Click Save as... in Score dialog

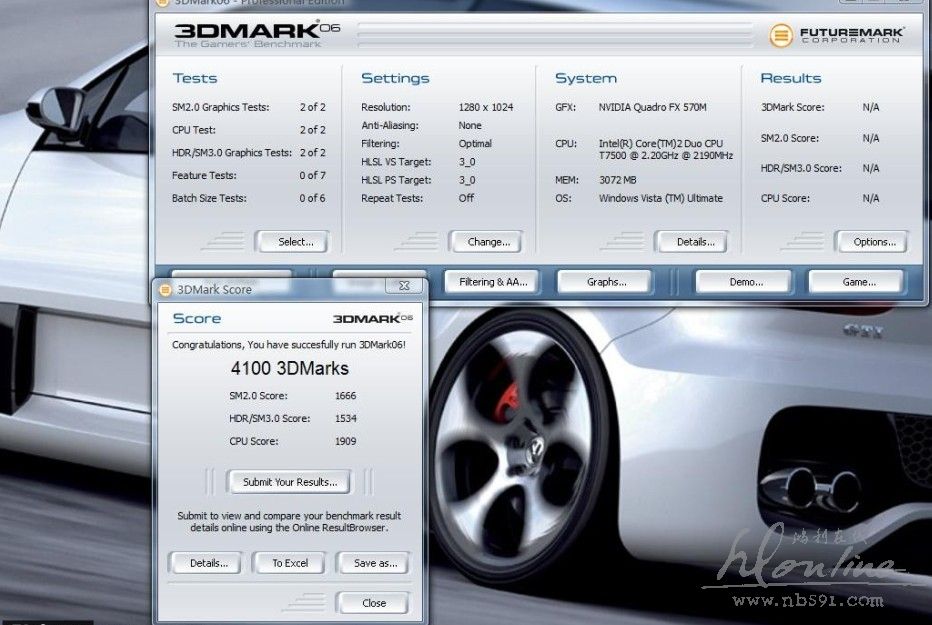click(375, 563)
